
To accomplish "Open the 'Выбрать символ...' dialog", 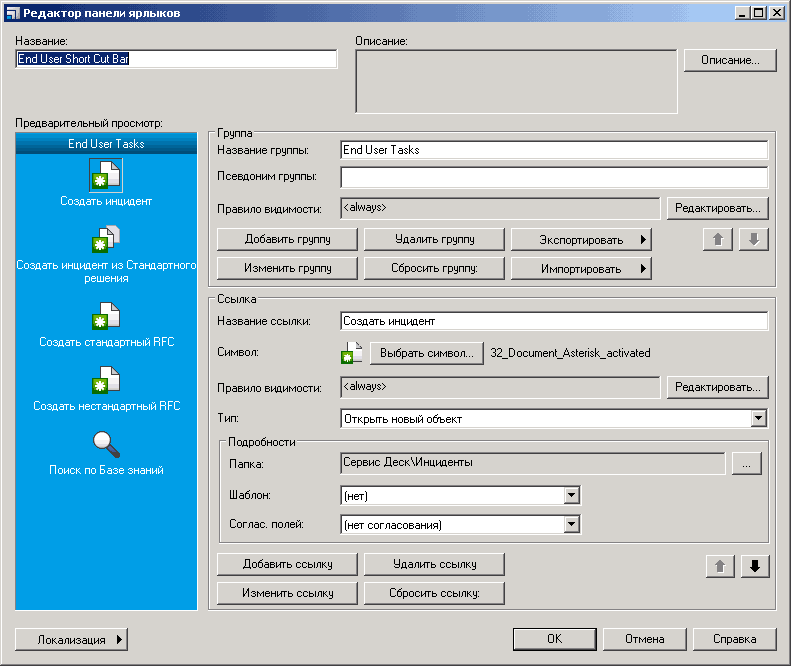I will click(427, 353).
